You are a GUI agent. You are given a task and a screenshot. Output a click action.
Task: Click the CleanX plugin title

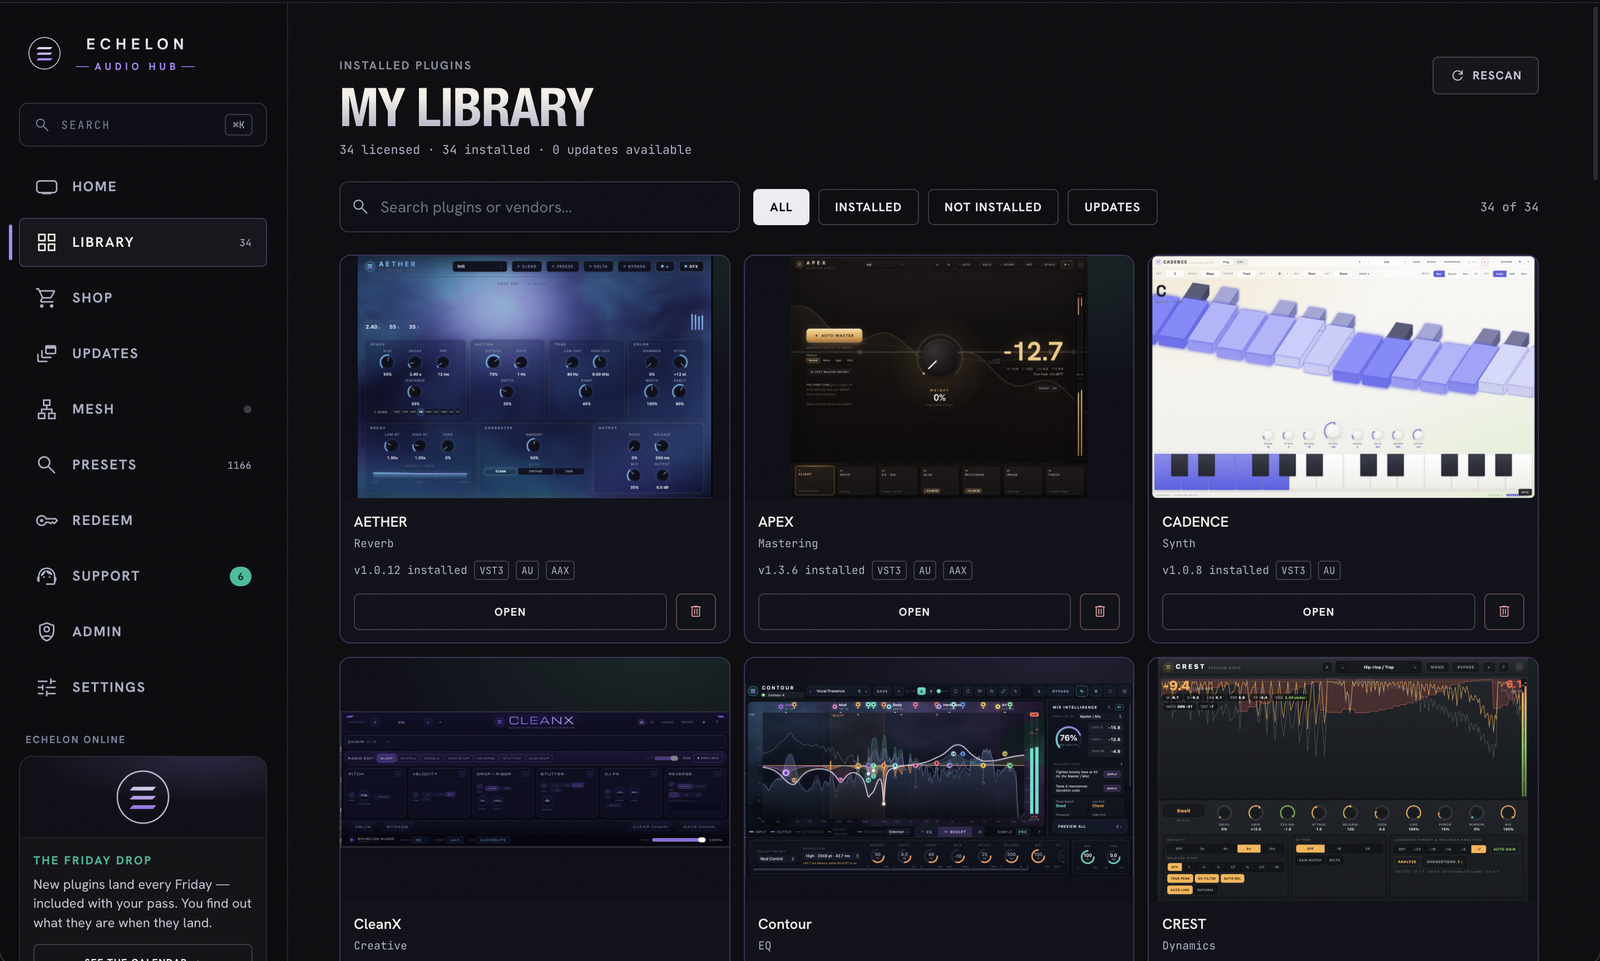pyautogui.click(x=377, y=924)
